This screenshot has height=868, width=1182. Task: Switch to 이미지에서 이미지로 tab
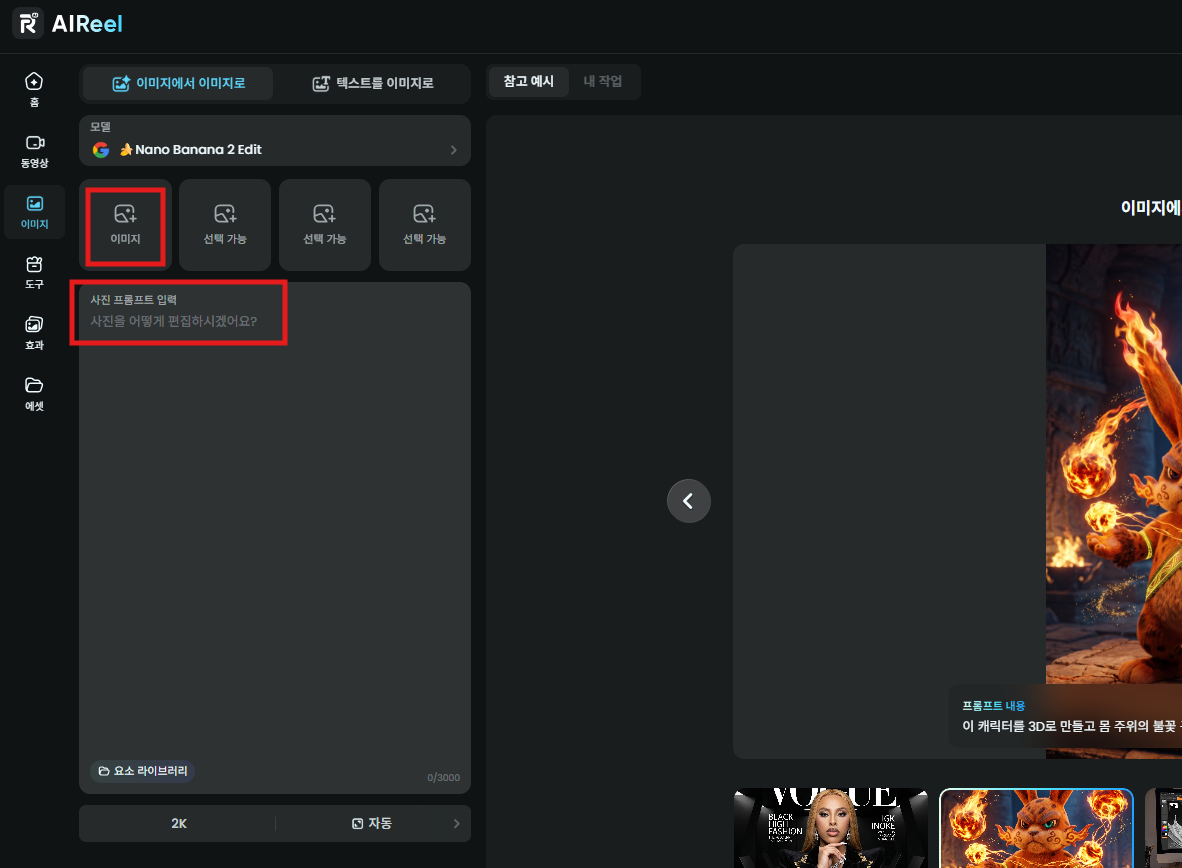tap(179, 83)
